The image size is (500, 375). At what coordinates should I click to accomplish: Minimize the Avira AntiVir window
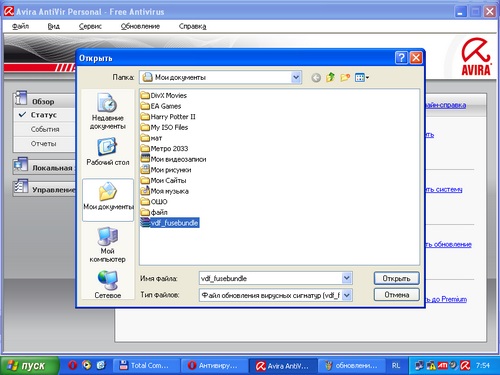460,12
